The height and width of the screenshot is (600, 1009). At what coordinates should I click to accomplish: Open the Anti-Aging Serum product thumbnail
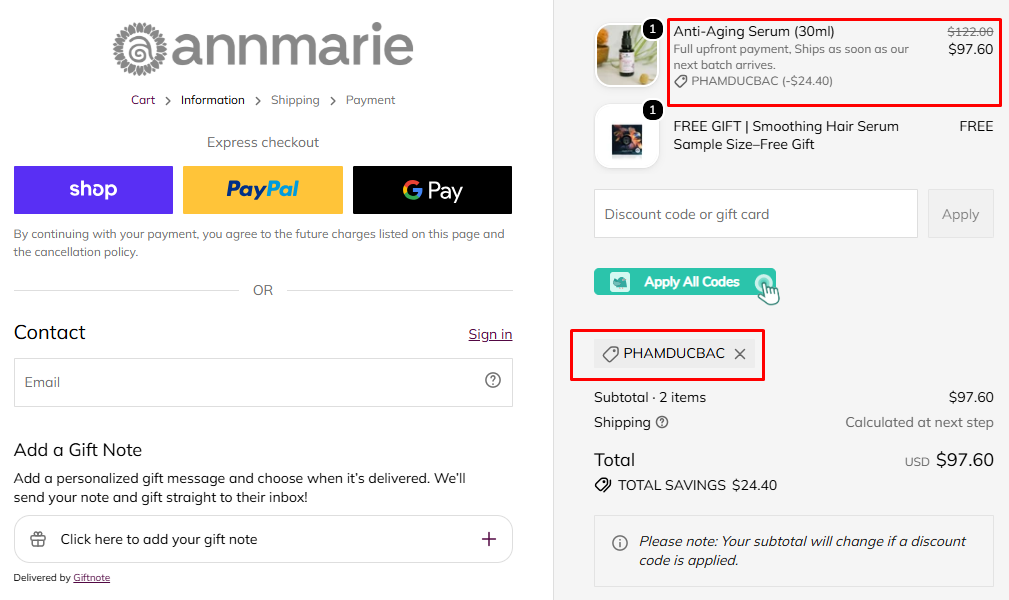coord(627,55)
